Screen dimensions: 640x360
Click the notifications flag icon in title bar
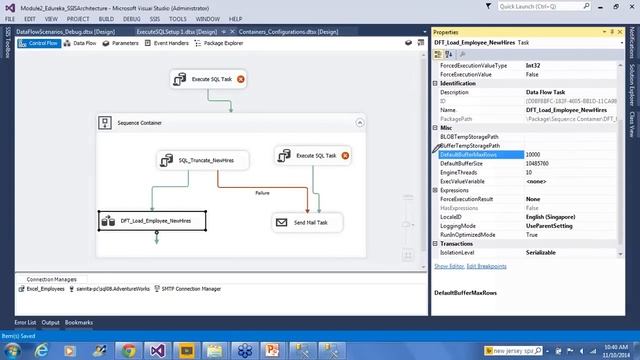pos(488,6)
